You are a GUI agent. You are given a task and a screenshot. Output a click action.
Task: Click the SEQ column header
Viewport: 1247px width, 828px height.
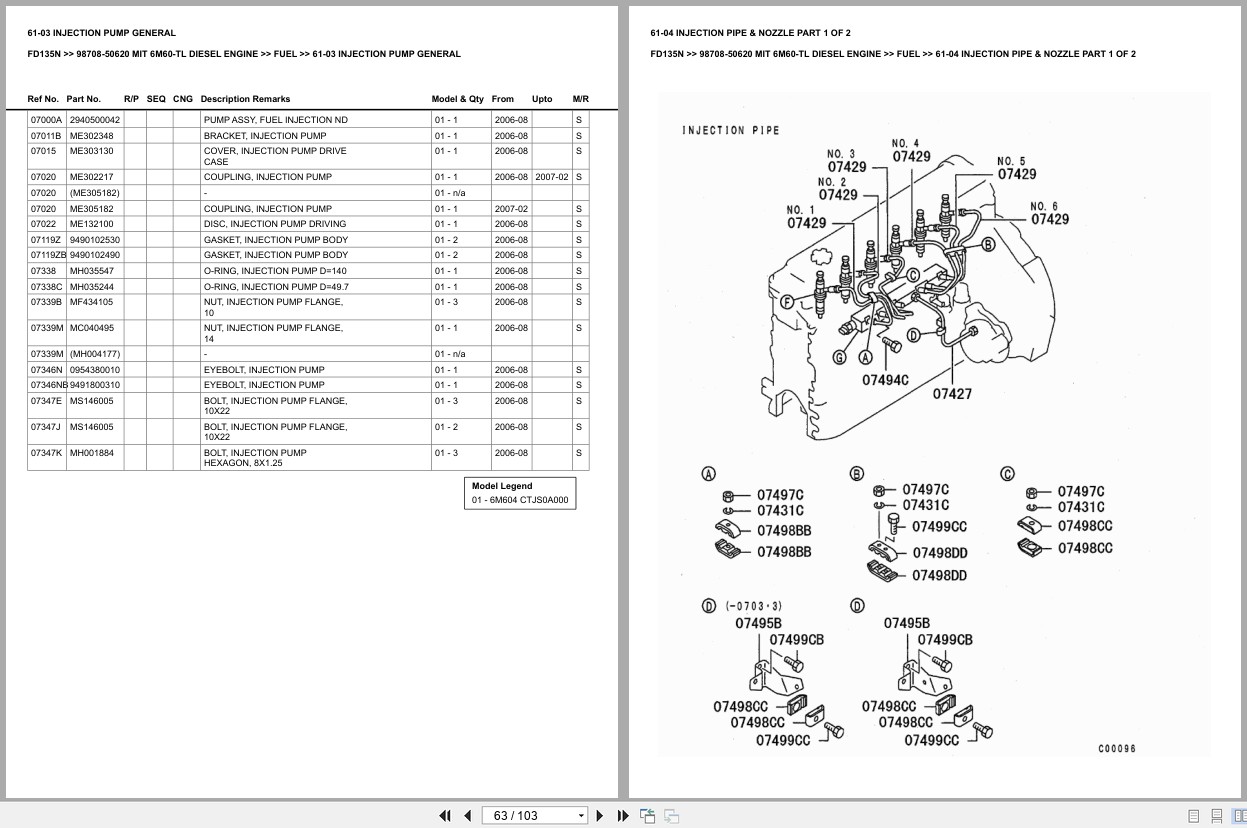pyautogui.click(x=156, y=99)
